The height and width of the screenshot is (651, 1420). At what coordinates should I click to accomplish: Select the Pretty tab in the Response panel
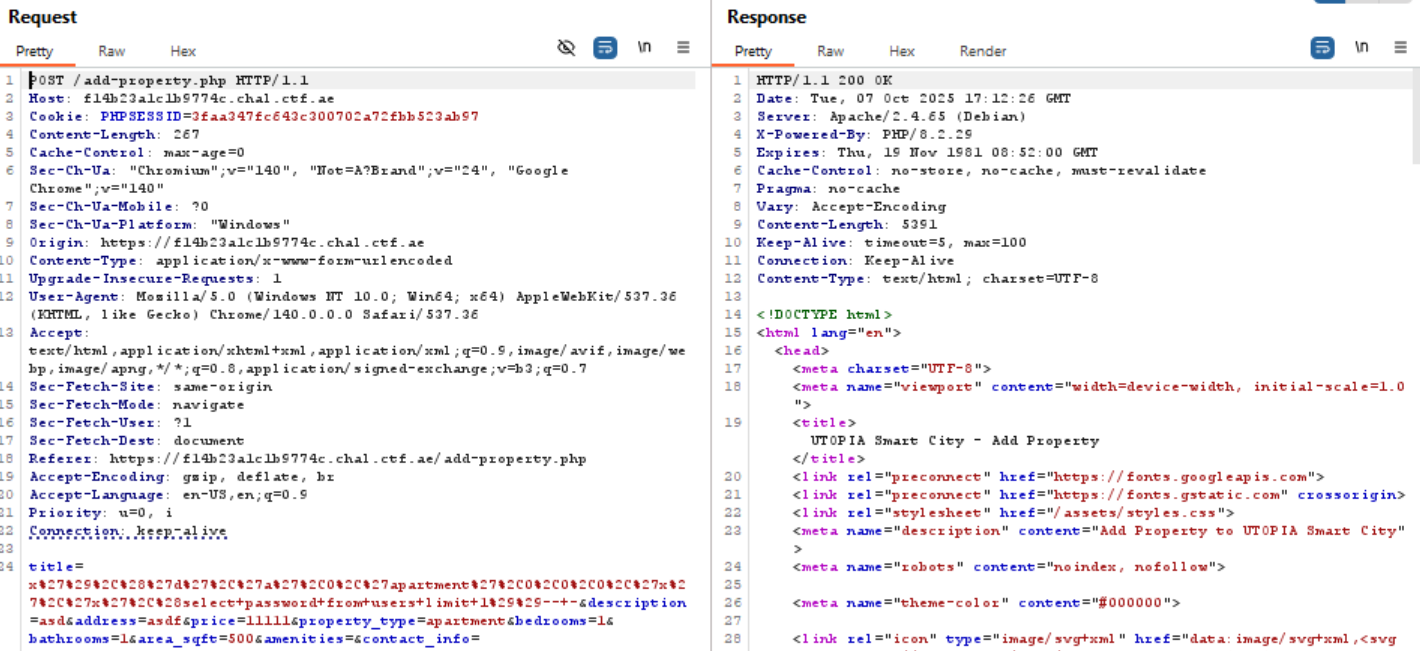[x=753, y=51]
